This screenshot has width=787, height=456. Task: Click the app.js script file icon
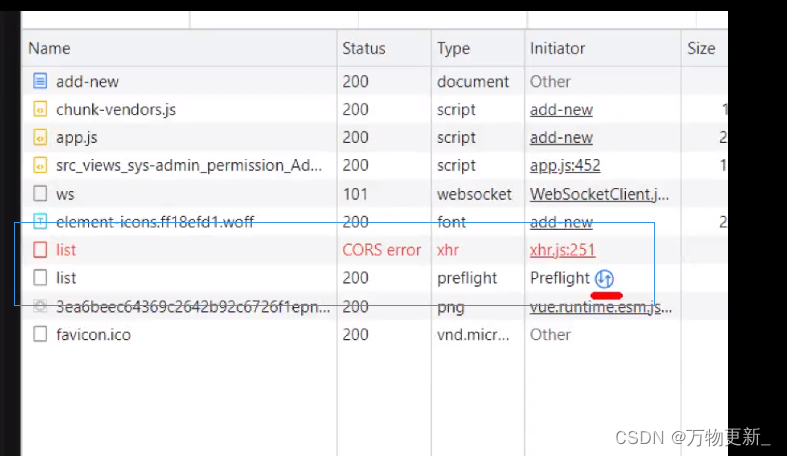40,137
